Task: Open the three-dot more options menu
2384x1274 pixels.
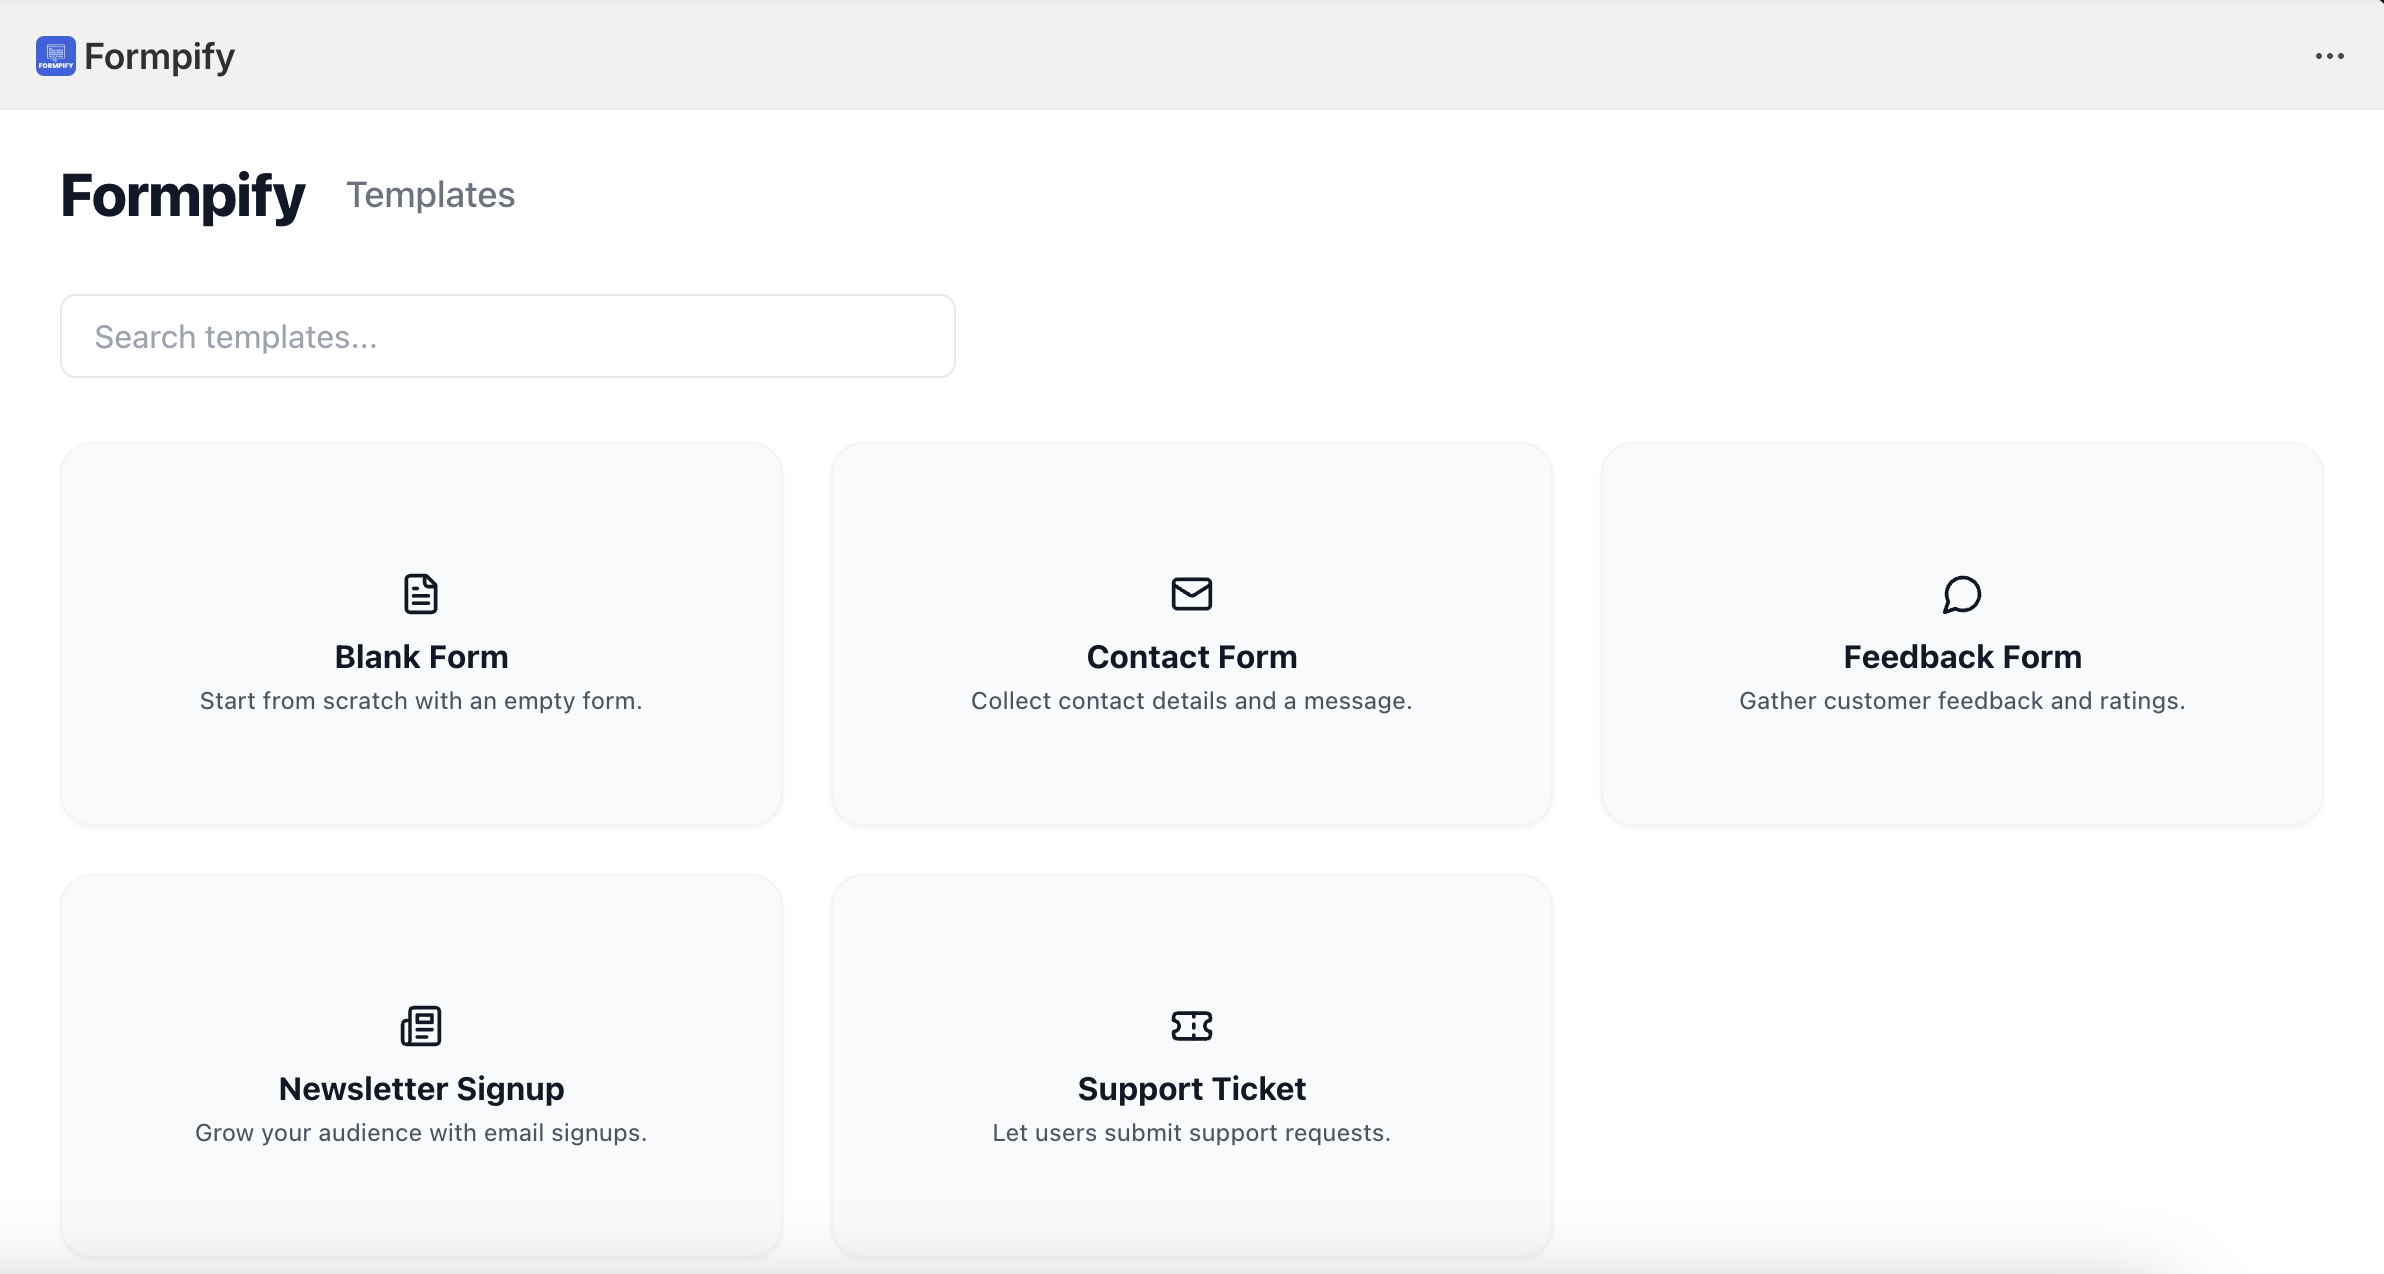Action: pos(2329,56)
